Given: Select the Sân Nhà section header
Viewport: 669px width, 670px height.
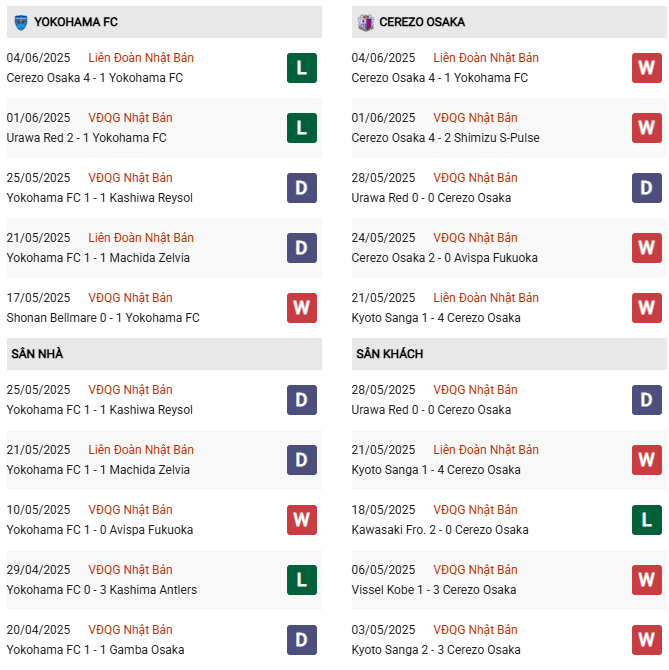Looking at the screenshot, I should (x=37, y=354).
